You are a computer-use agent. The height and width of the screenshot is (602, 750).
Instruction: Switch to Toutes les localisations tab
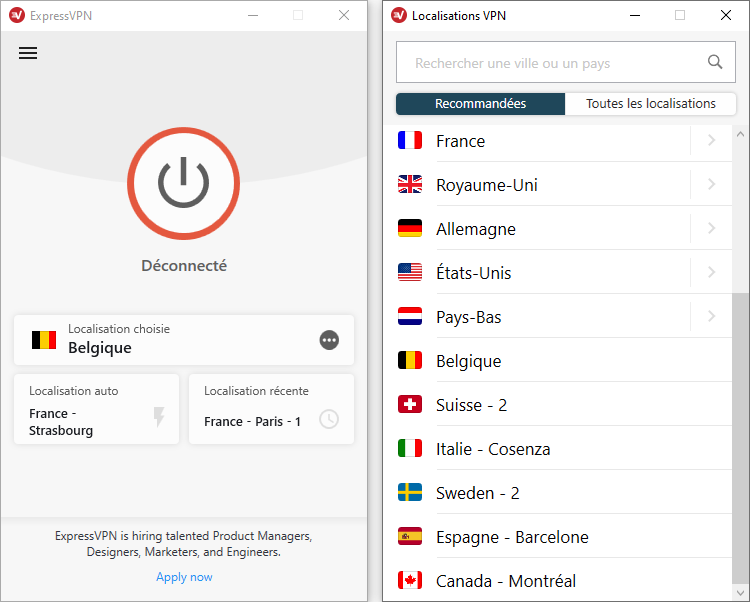coord(651,104)
